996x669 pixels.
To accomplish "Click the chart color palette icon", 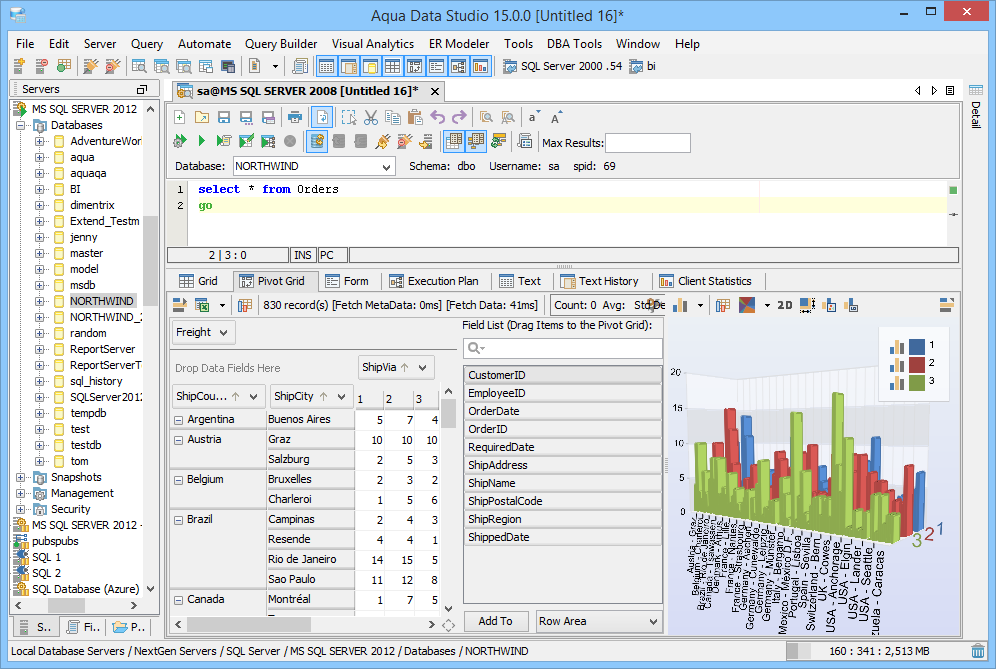I will (747, 306).
